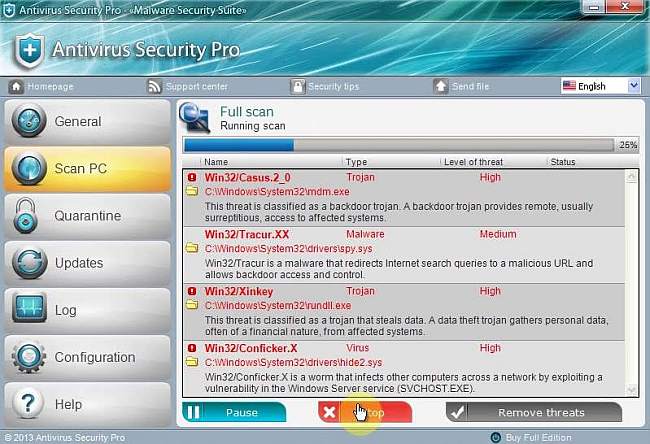
Task: Click the Security tips padlock icon
Action: pyautogui.click(x=298, y=87)
